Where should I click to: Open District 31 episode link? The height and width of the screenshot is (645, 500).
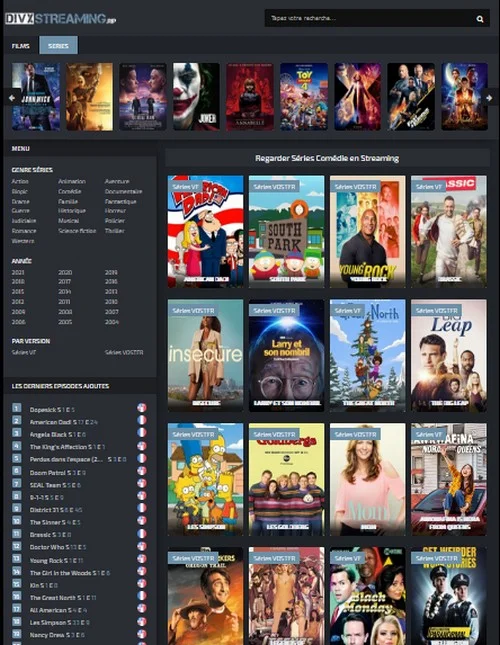click(56, 510)
